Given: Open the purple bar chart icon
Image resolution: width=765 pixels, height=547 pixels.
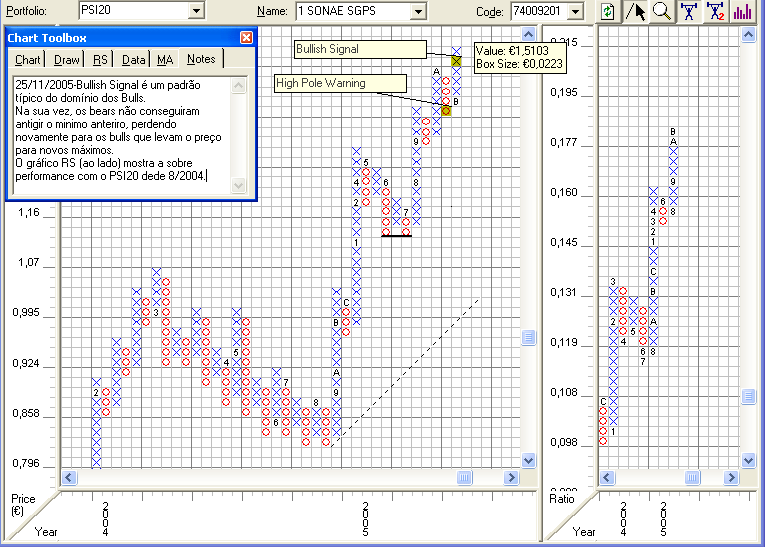Looking at the screenshot, I should [x=742, y=12].
